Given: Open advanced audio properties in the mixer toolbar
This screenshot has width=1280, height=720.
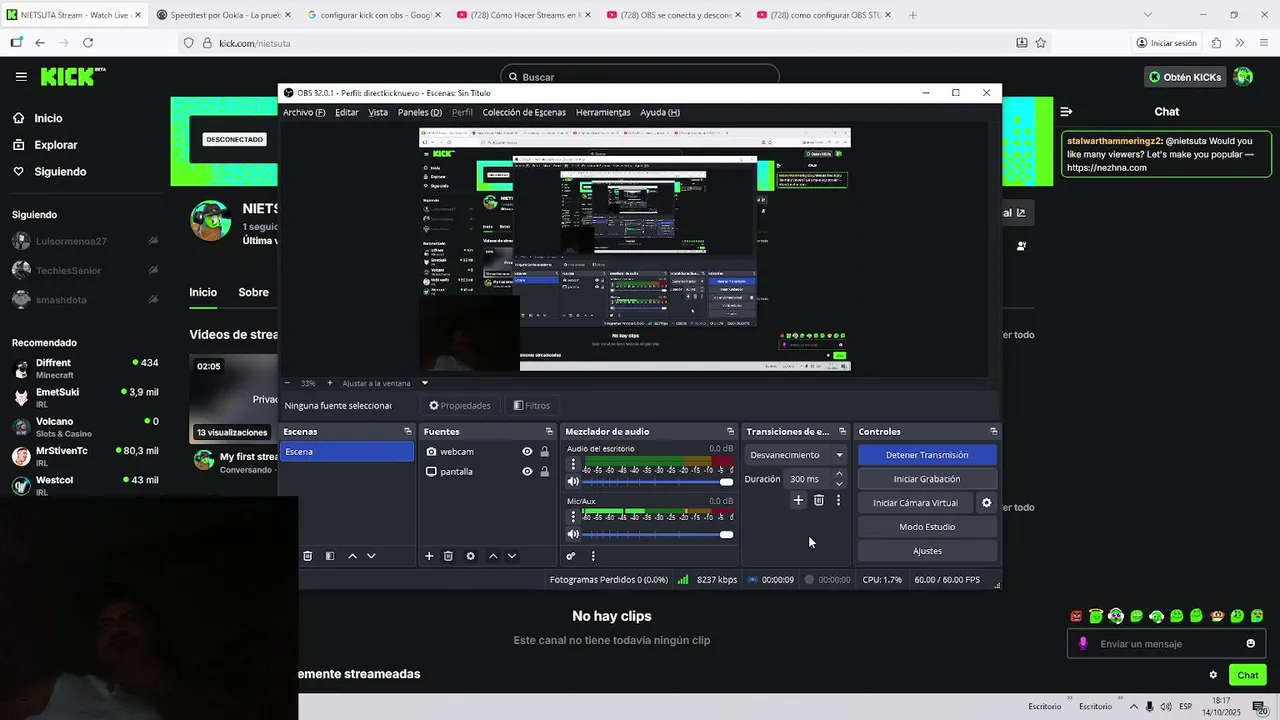Looking at the screenshot, I should point(571,556).
